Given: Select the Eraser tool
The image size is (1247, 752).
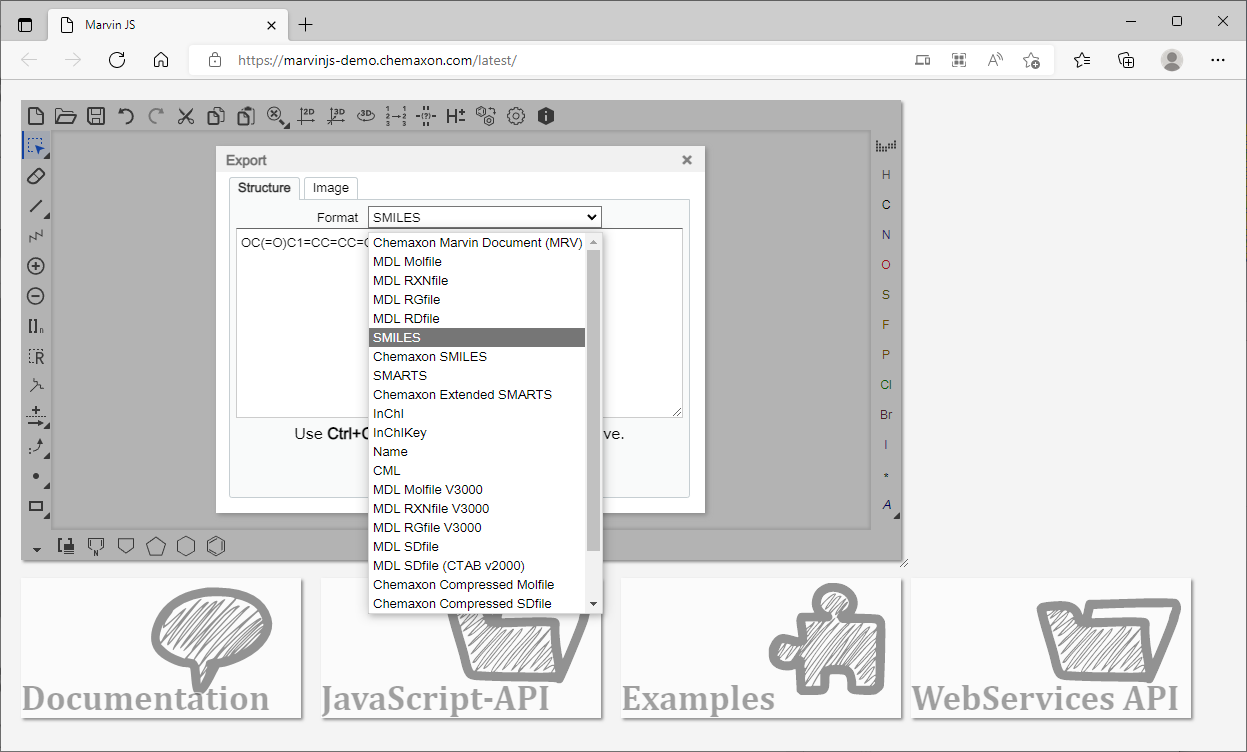Looking at the screenshot, I should [36, 176].
